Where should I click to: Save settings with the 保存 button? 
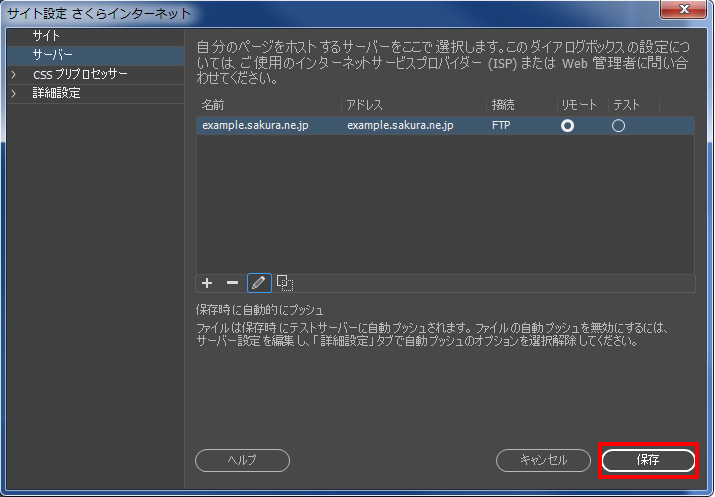(x=647, y=460)
